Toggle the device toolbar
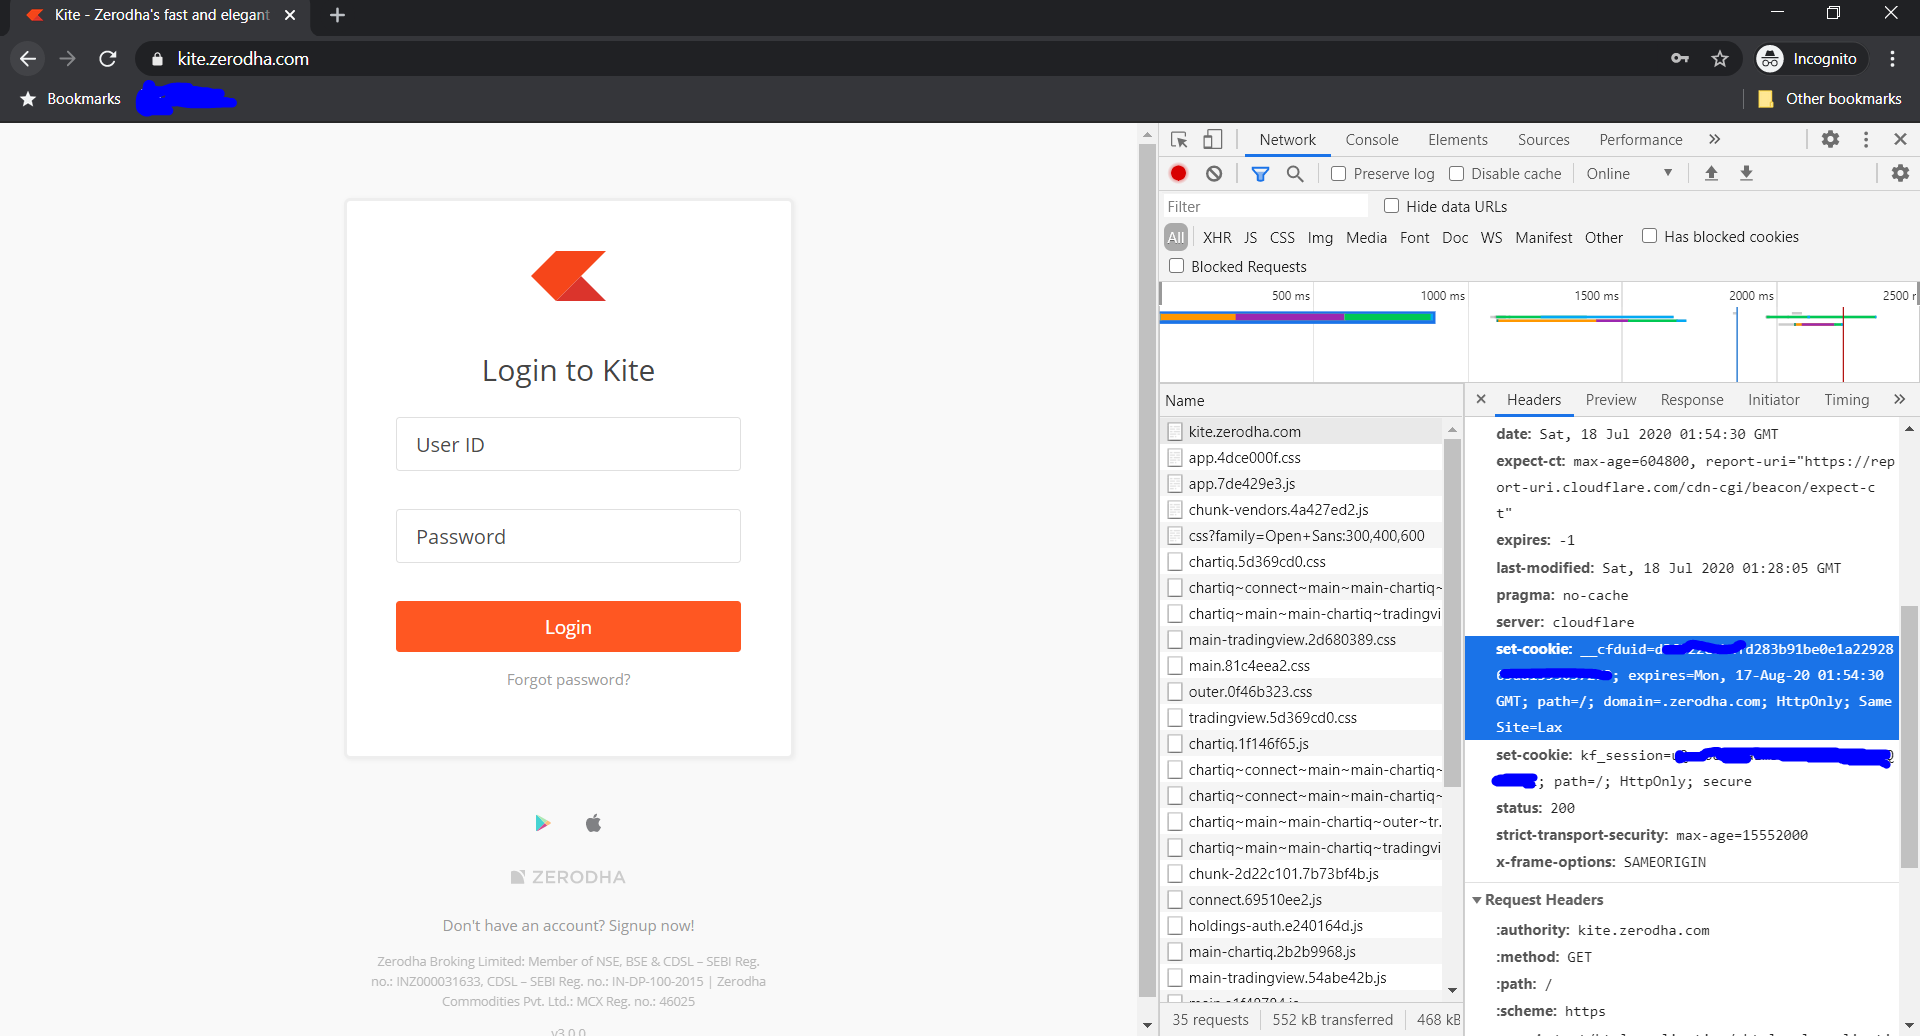Image resolution: width=1920 pixels, height=1036 pixels. [x=1212, y=139]
